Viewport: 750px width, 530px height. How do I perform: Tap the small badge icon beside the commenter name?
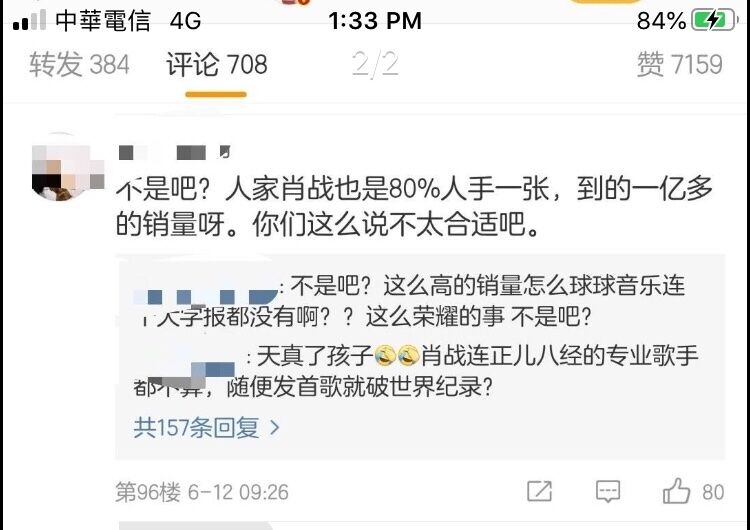click(224, 152)
